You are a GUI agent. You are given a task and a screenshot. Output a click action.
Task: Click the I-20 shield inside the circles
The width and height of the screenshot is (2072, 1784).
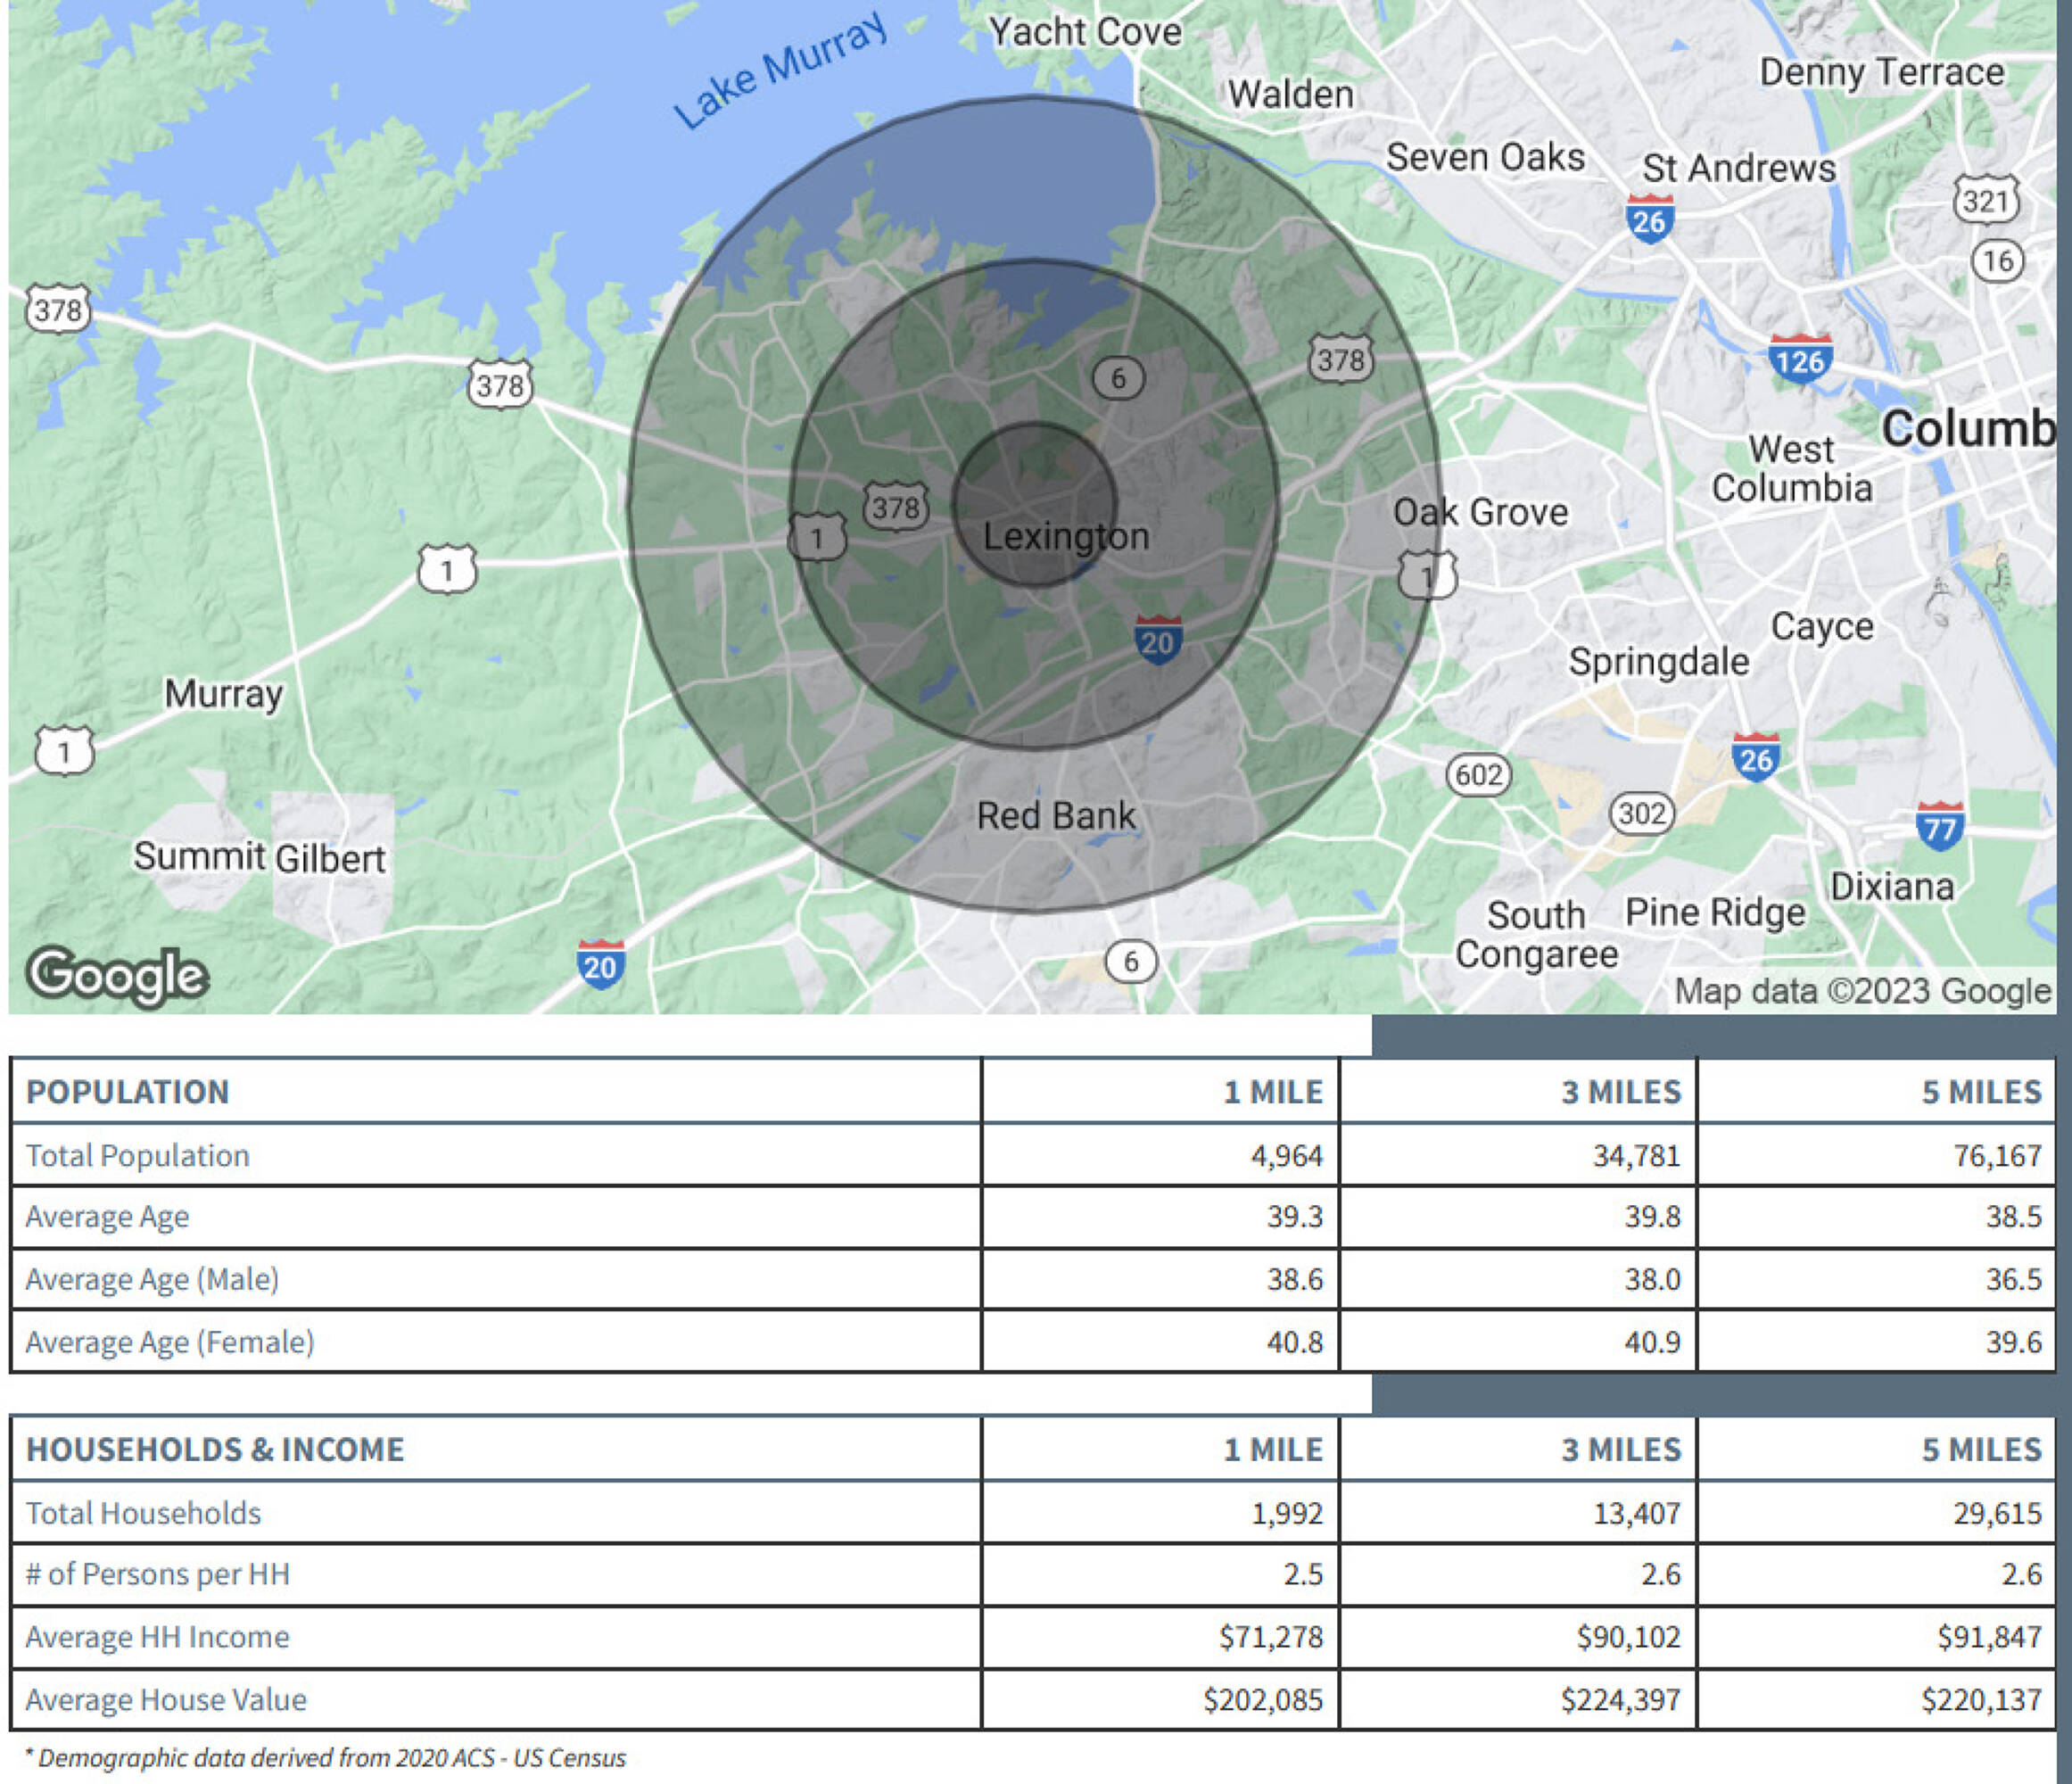tap(1158, 640)
